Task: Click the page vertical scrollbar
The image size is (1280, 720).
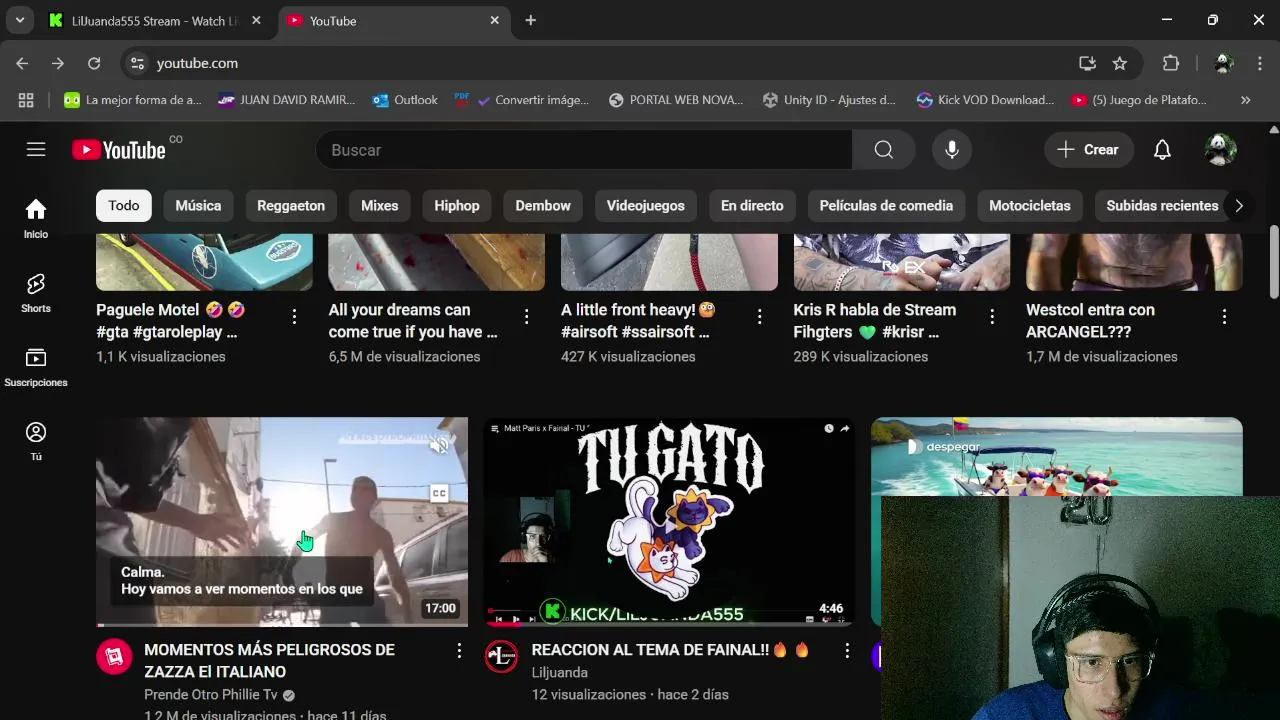Action: [x=1273, y=262]
